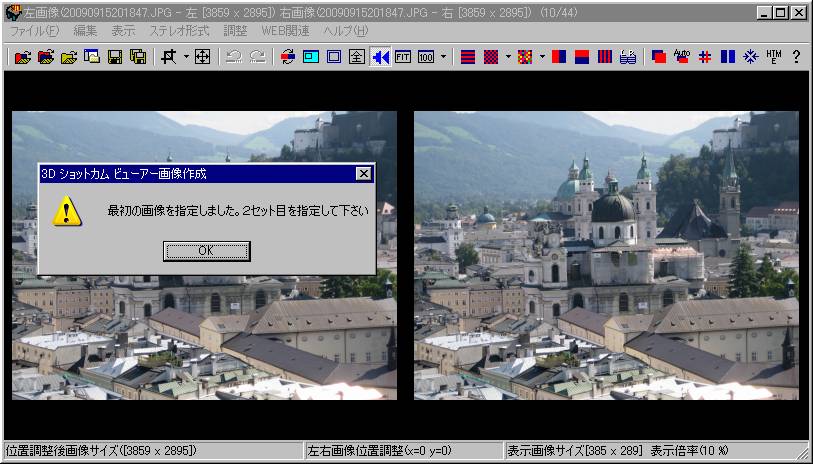Viewport: 813px width, 464px height.
Task: Expand the checkerboard format dropdown arrow
Action: 507,57
